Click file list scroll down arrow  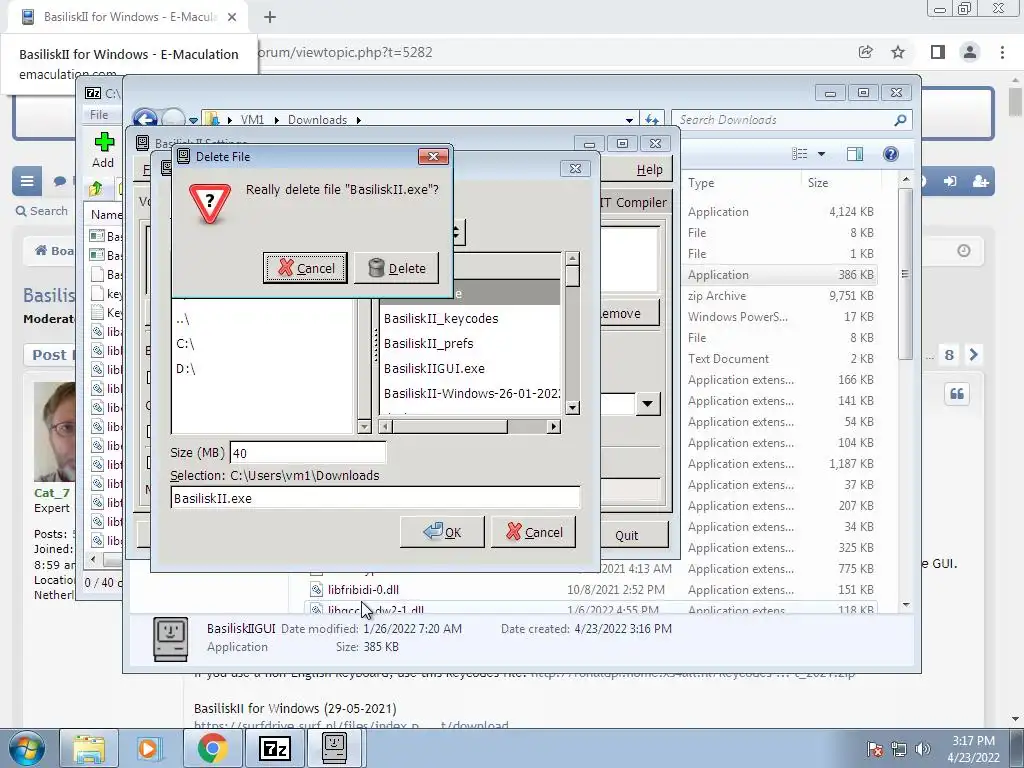pyautogui.click(x=572, y=408)
